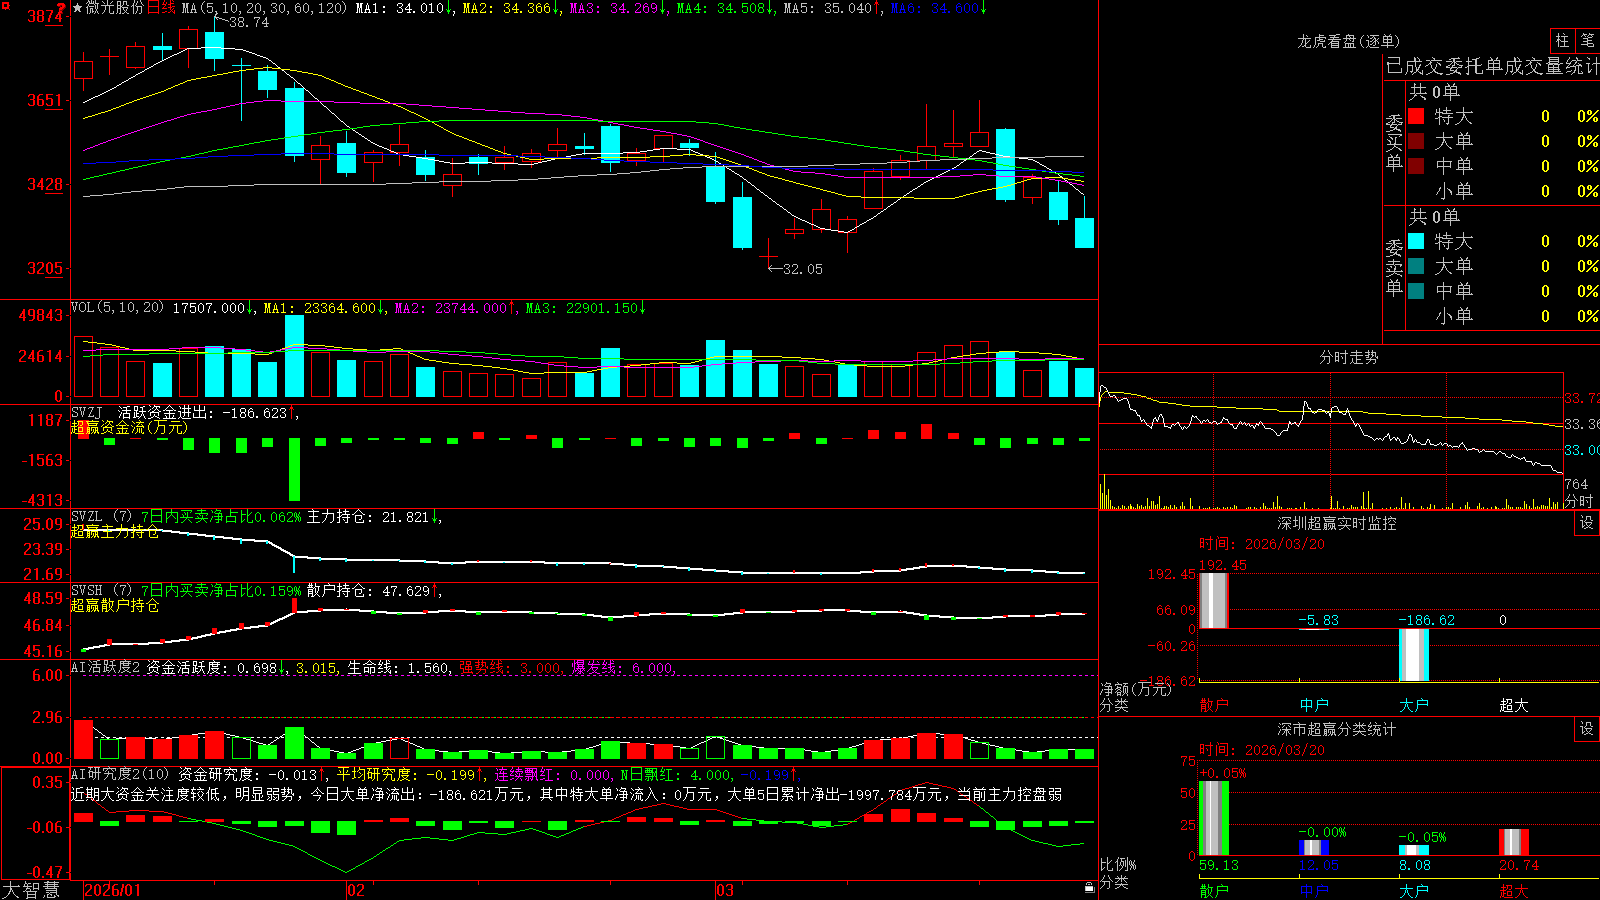The height and width of the screenshot is (900, 1600).
Task: Select the SVZL (7) indicator label
Action: 101,517
